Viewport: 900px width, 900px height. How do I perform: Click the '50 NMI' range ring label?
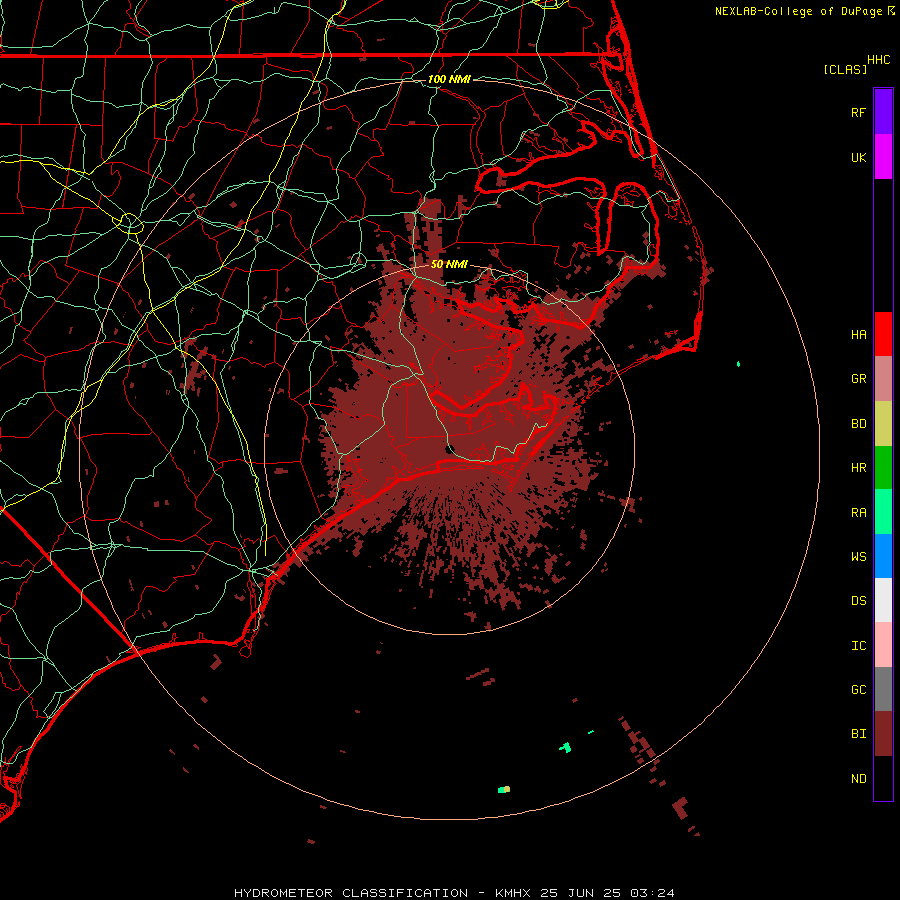[449, 264]
